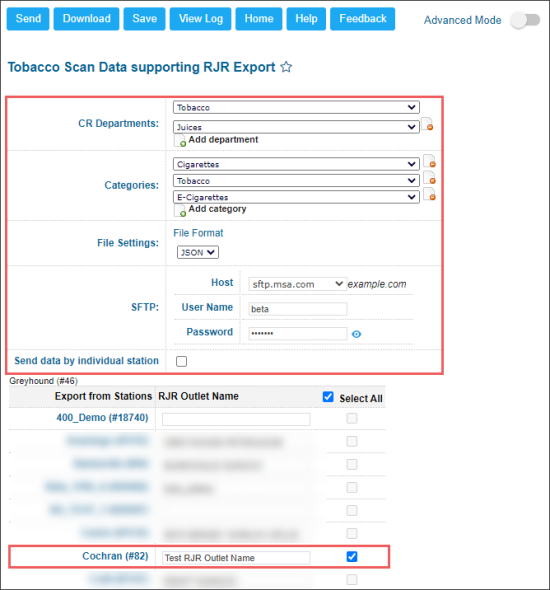Click the Add category link
The image size is (550, 590).
point(217,209)
